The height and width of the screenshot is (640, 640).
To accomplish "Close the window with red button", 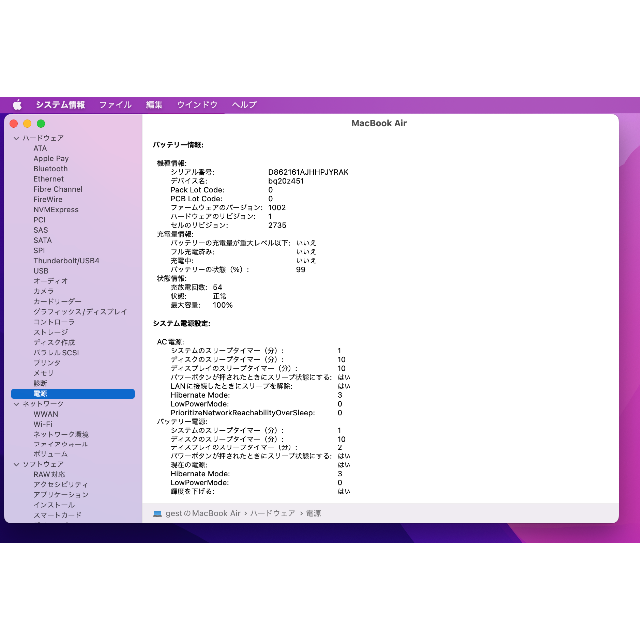I will 14,124.
